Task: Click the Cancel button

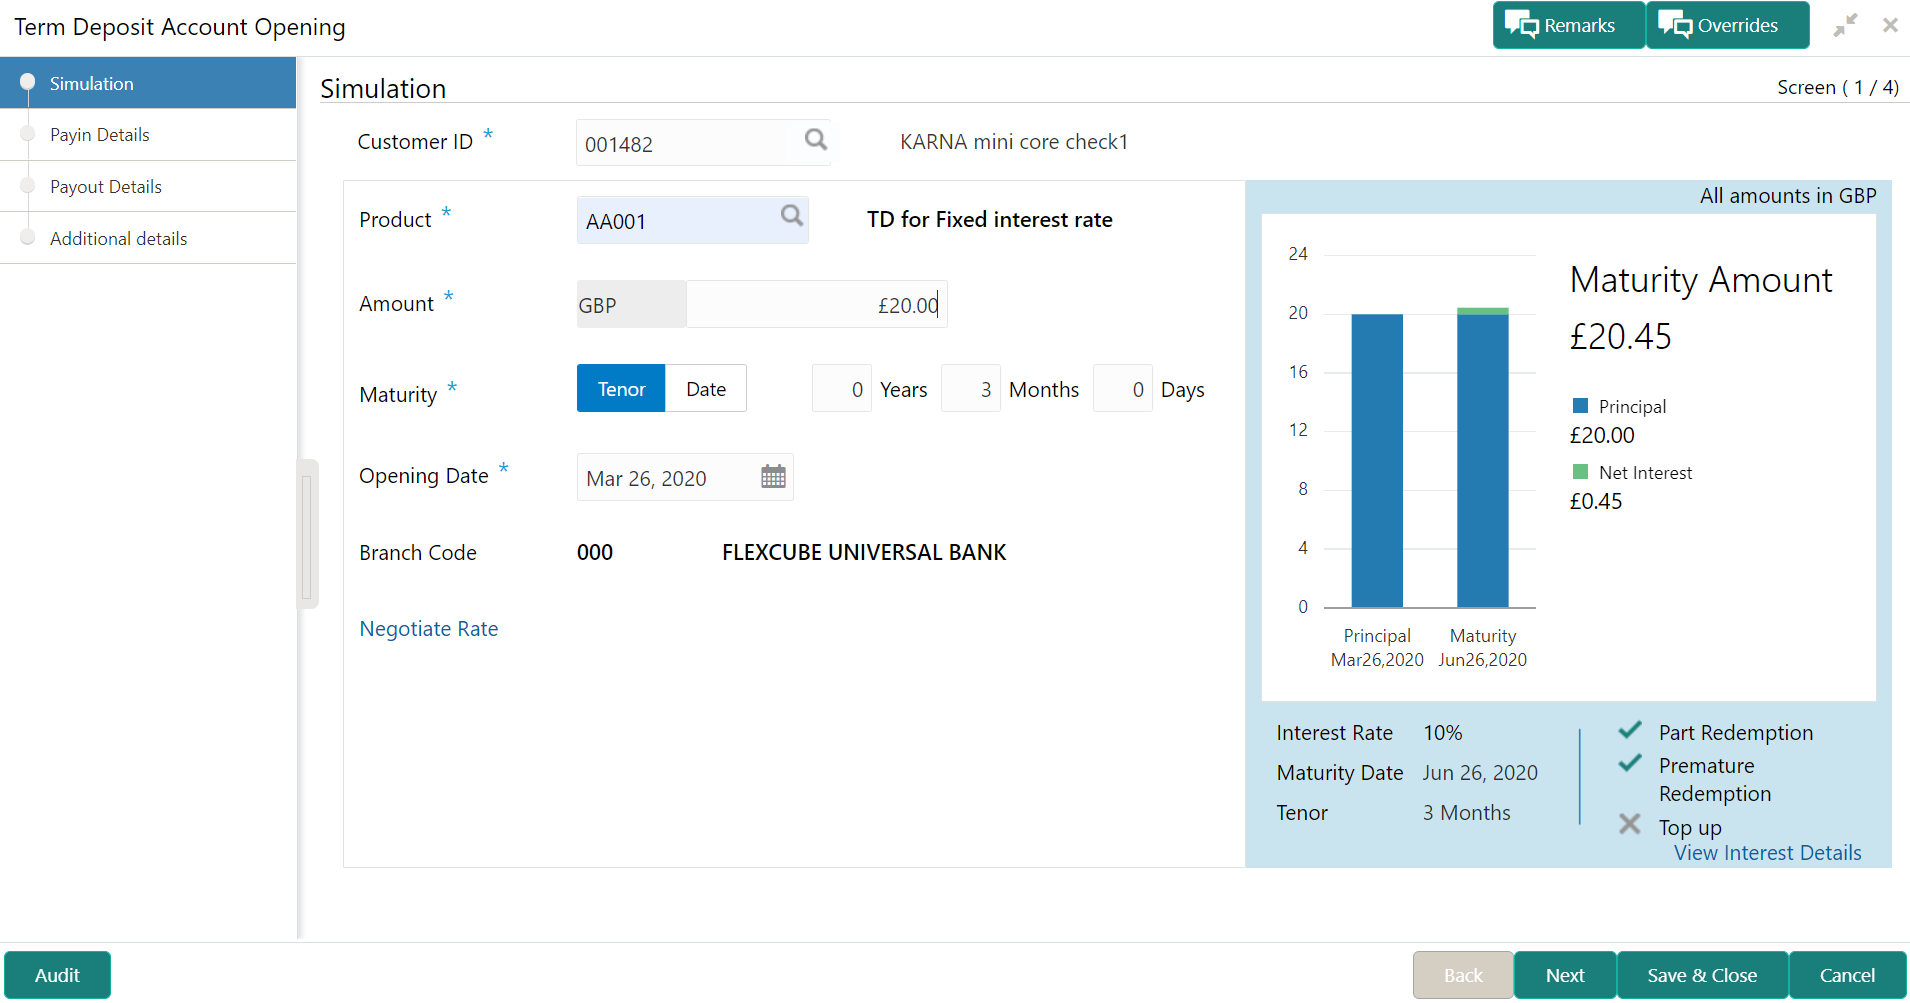Action: (x=1847, y=975)
